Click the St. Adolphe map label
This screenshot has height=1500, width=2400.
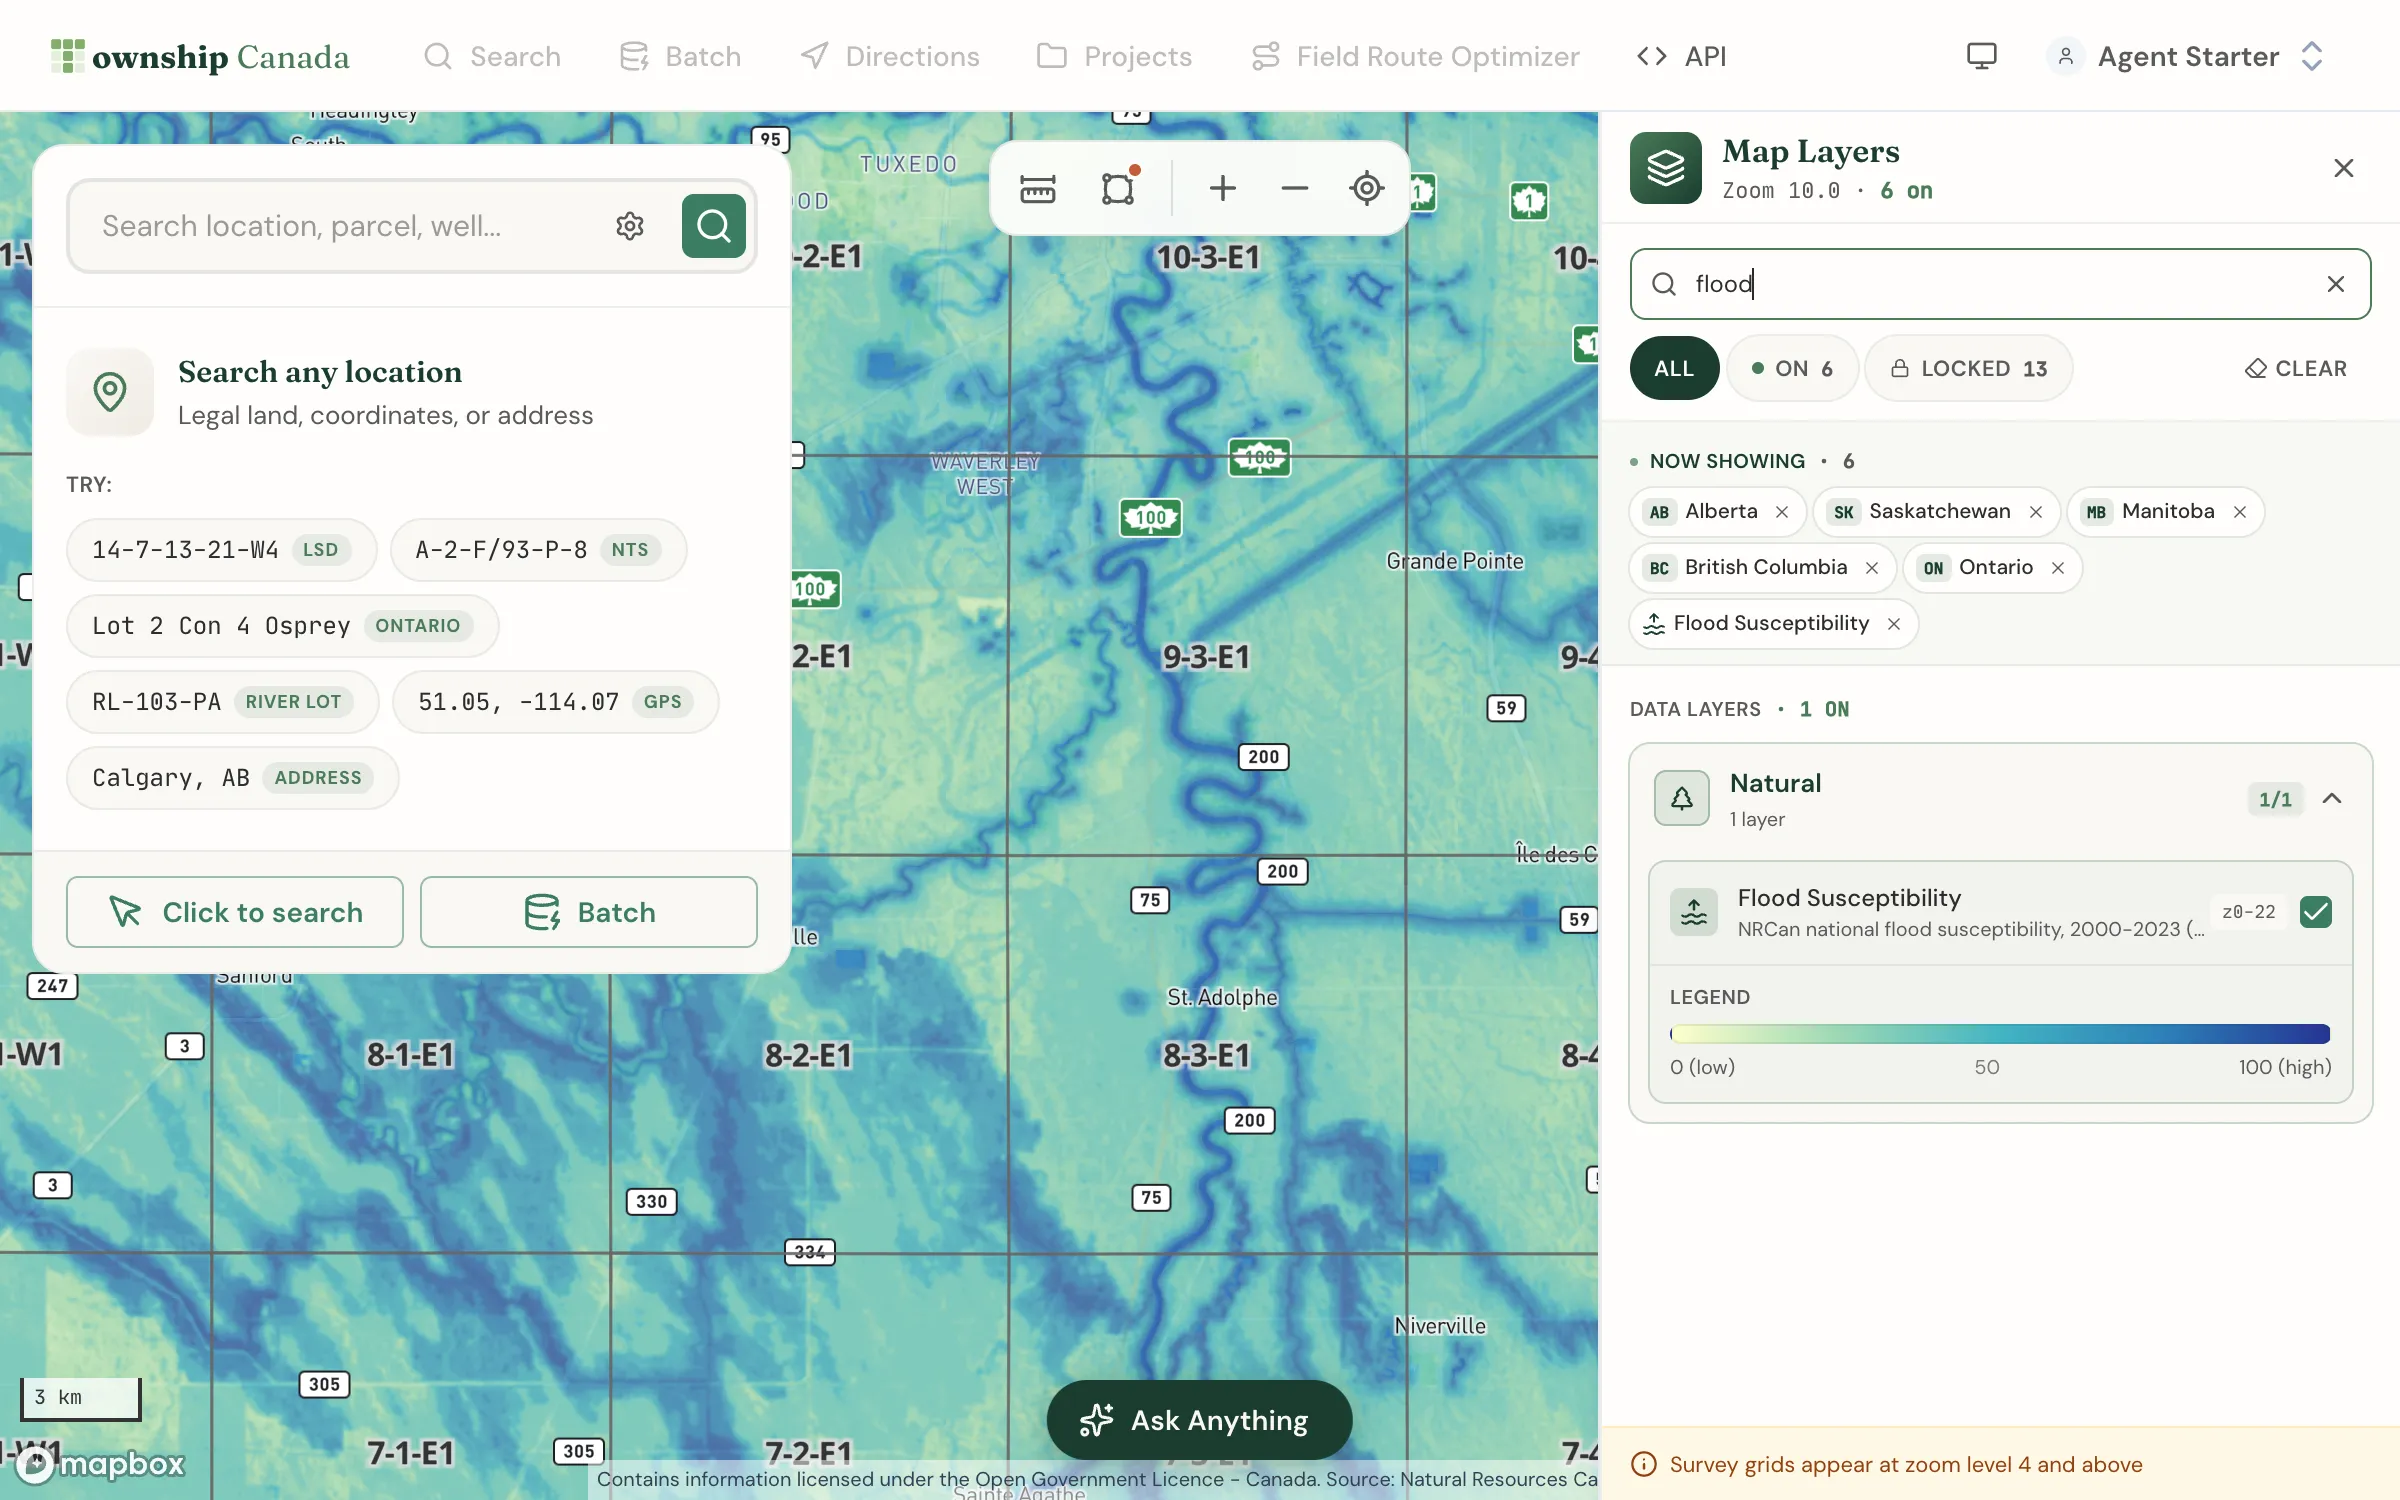pos(1222,997)
